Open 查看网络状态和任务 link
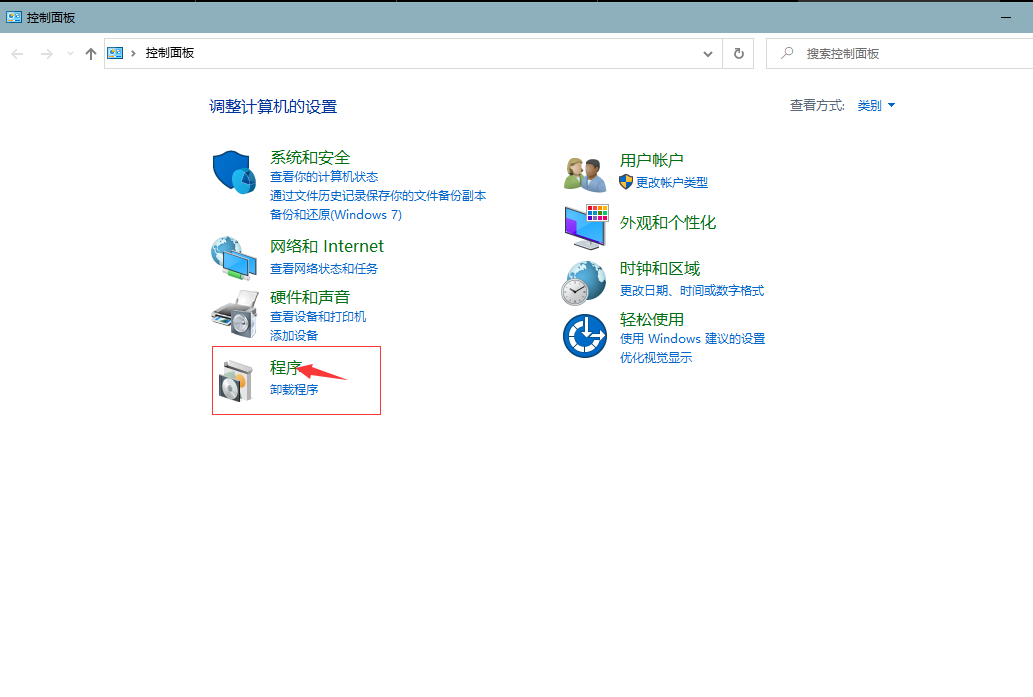Image resolution: width=1033 pixels, height=697 pixels. [x=324, y=269]
